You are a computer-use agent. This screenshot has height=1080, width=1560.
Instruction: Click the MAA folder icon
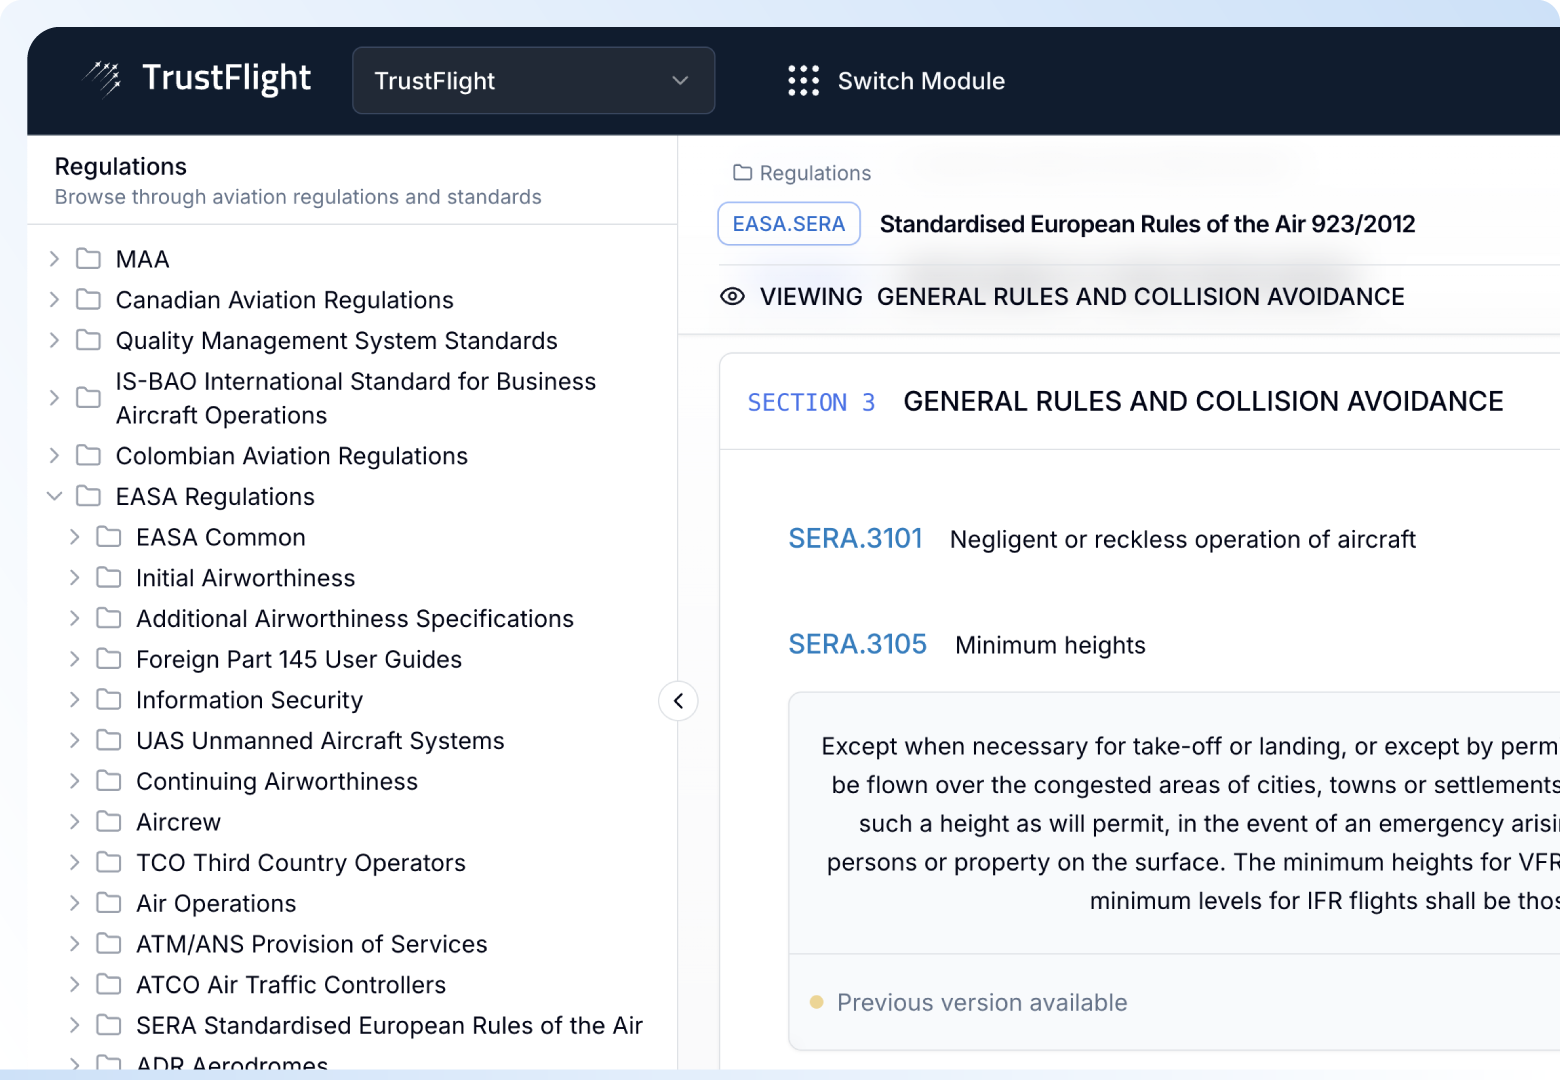pos(89,259)
